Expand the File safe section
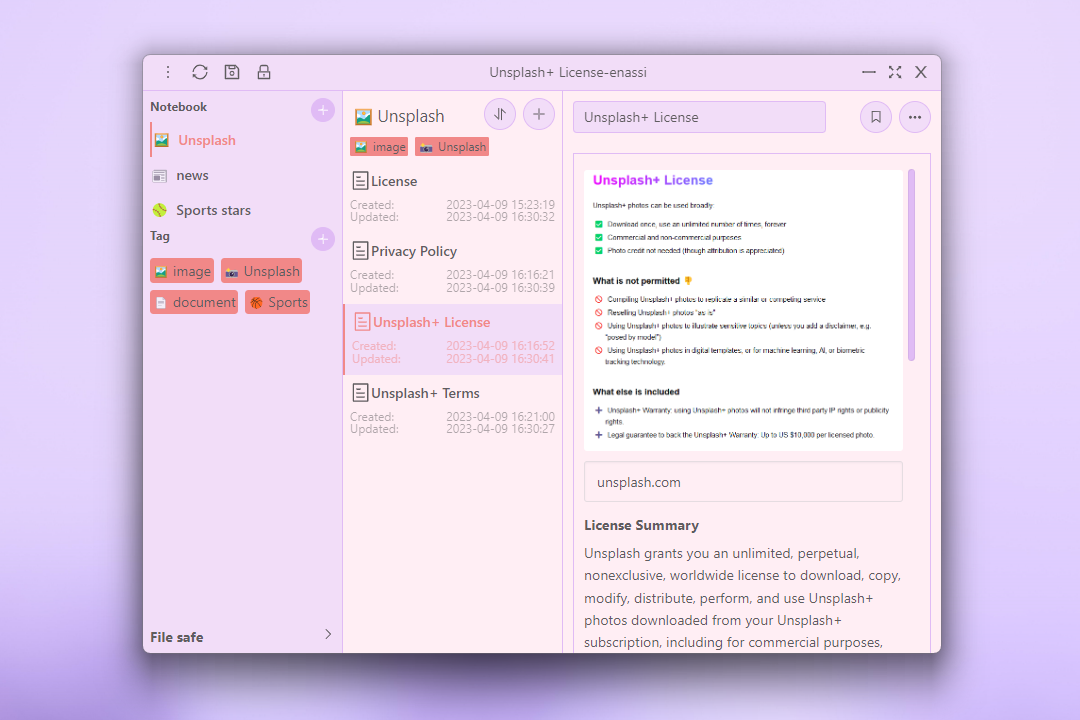 [328, 634]
